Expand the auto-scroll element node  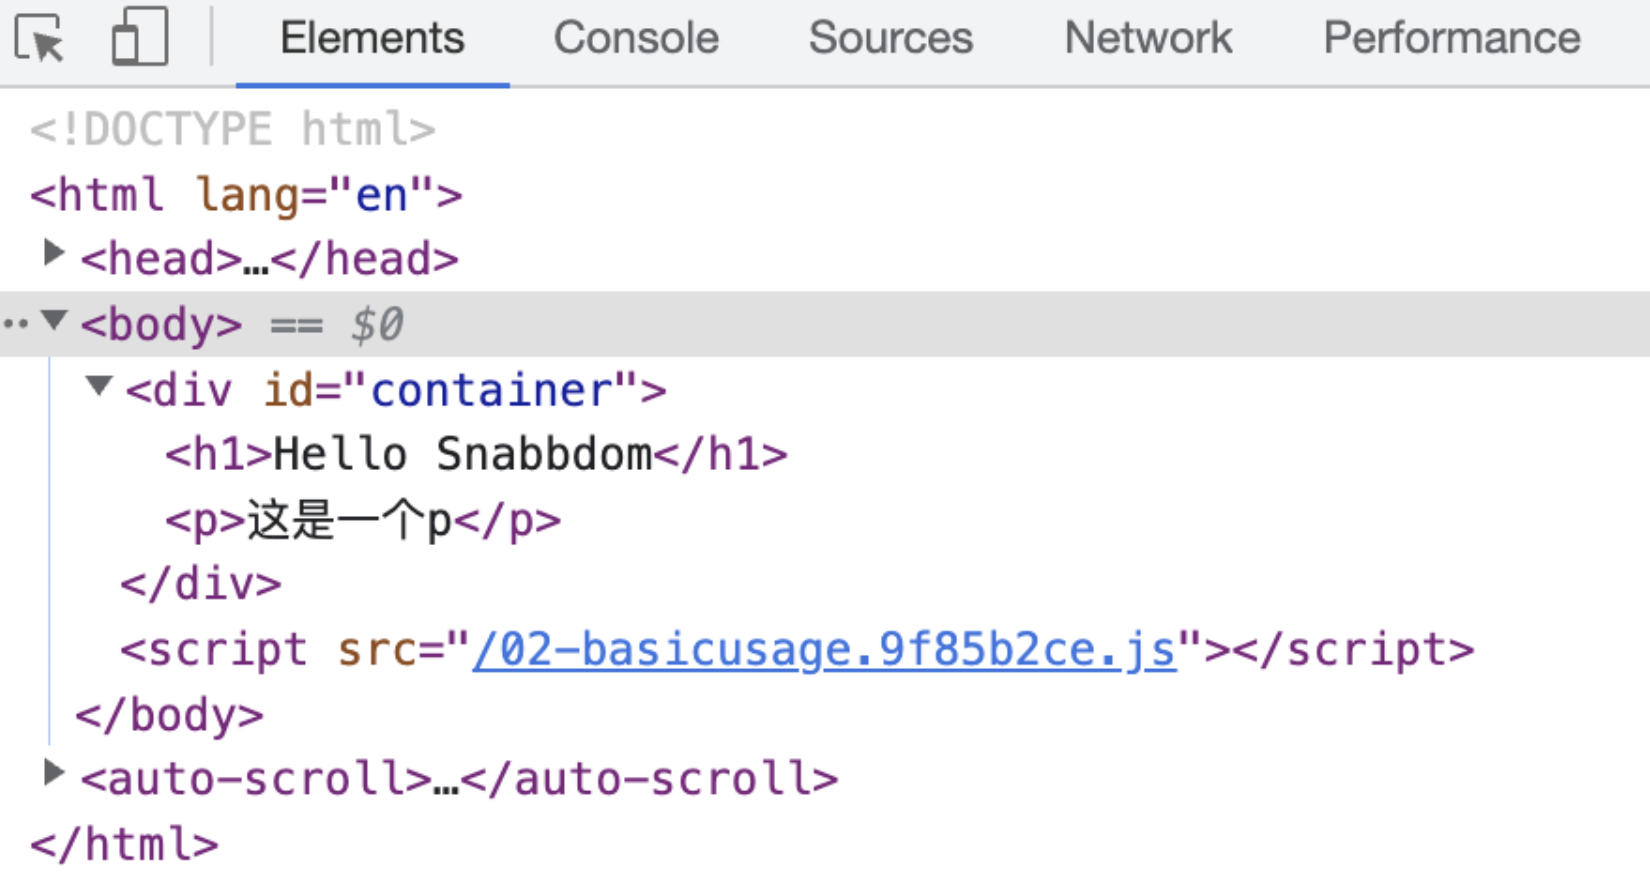coord(54,773)
